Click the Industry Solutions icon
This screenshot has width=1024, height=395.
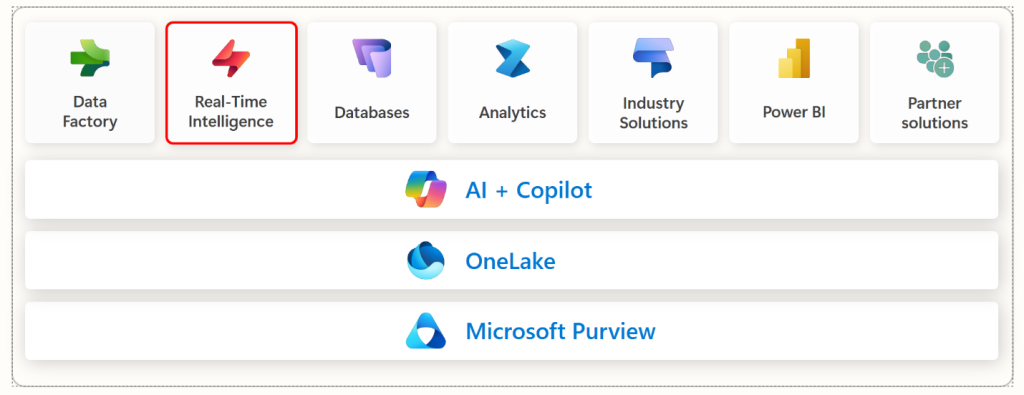653,58
